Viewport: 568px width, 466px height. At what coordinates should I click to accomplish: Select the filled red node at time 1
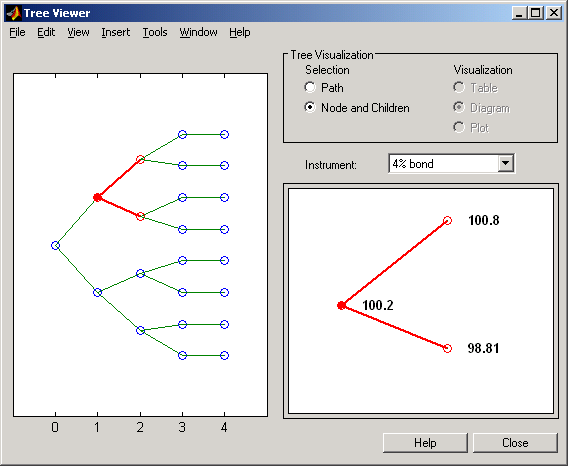(x=97, y=197)
